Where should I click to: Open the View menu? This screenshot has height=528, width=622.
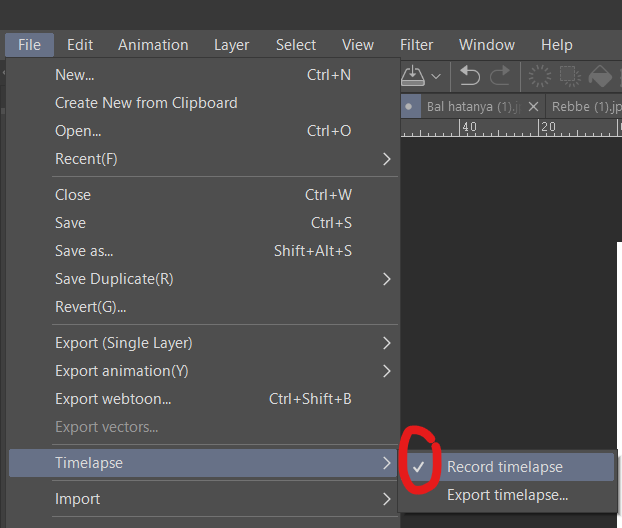point(358,45)
